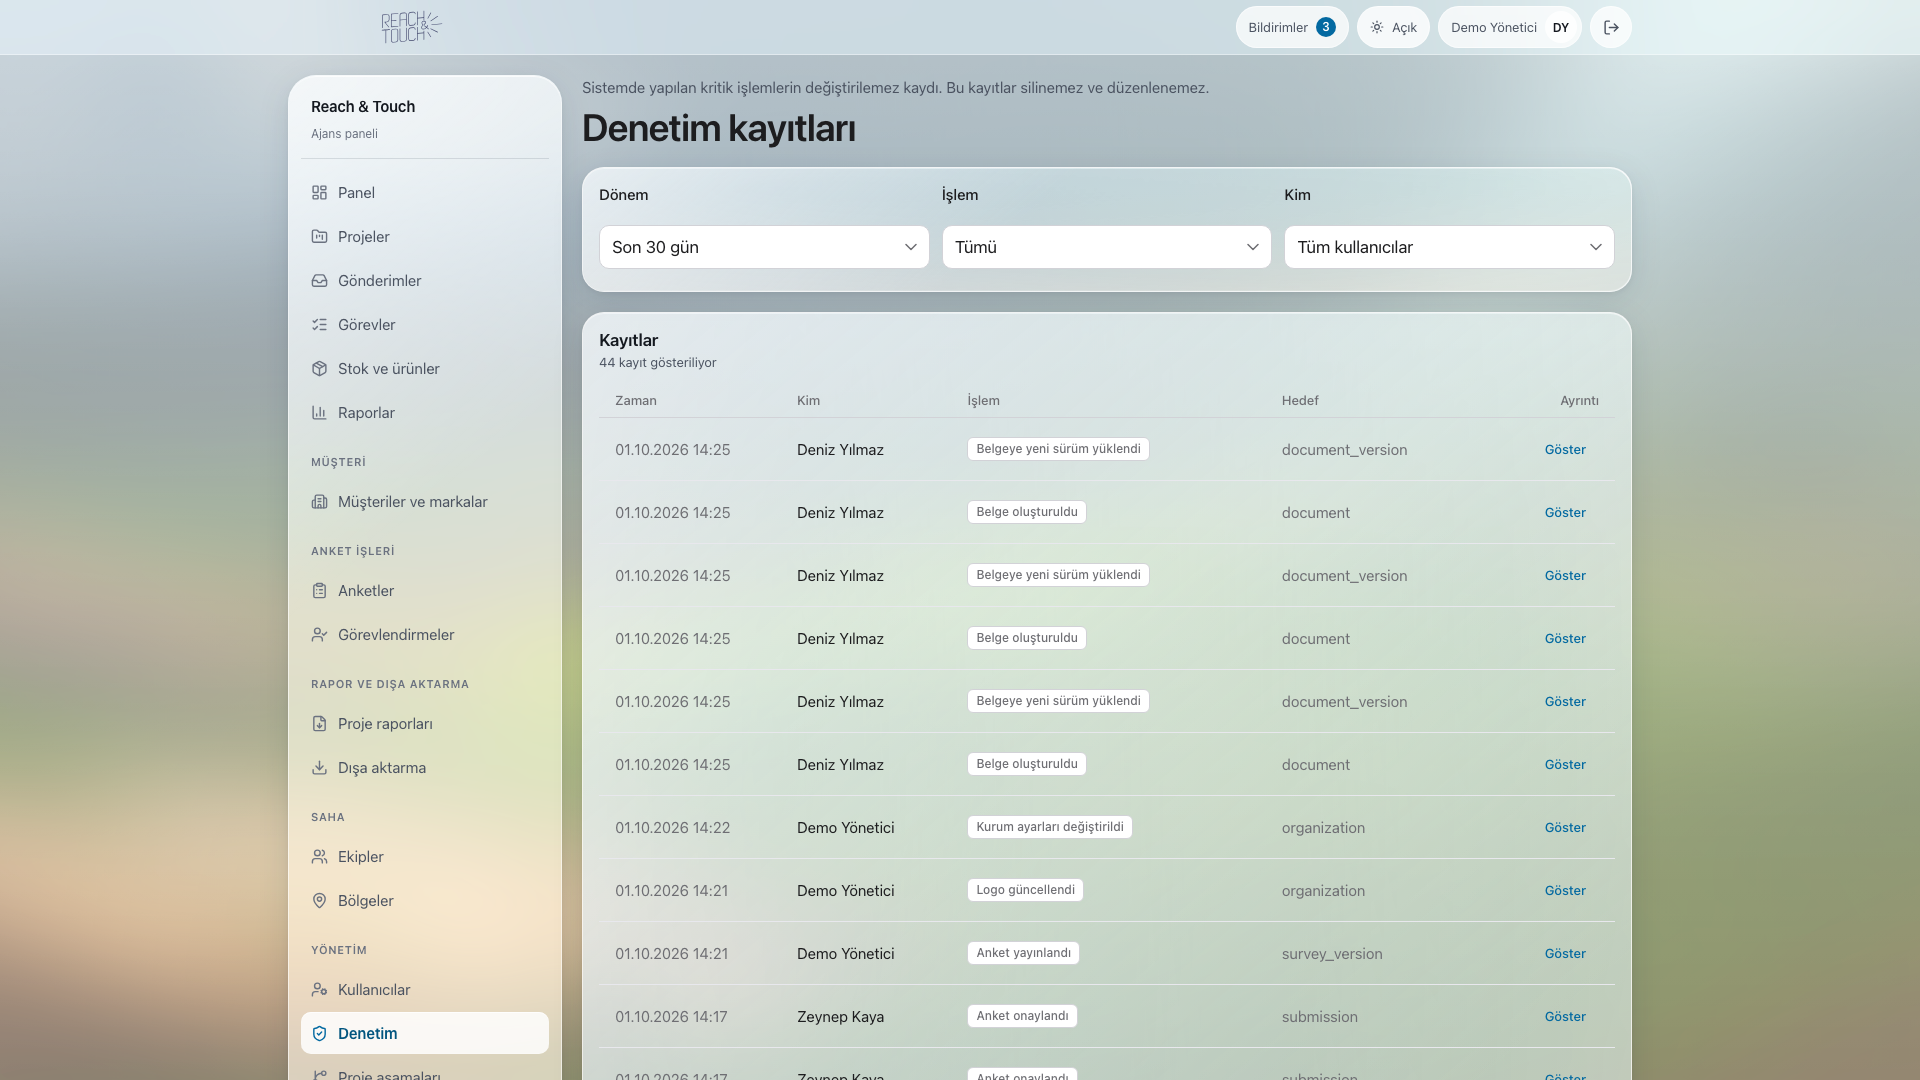Click the Gönderimler inbox icon
This screenshot has width=1920, height=1080.
(319, 281)
